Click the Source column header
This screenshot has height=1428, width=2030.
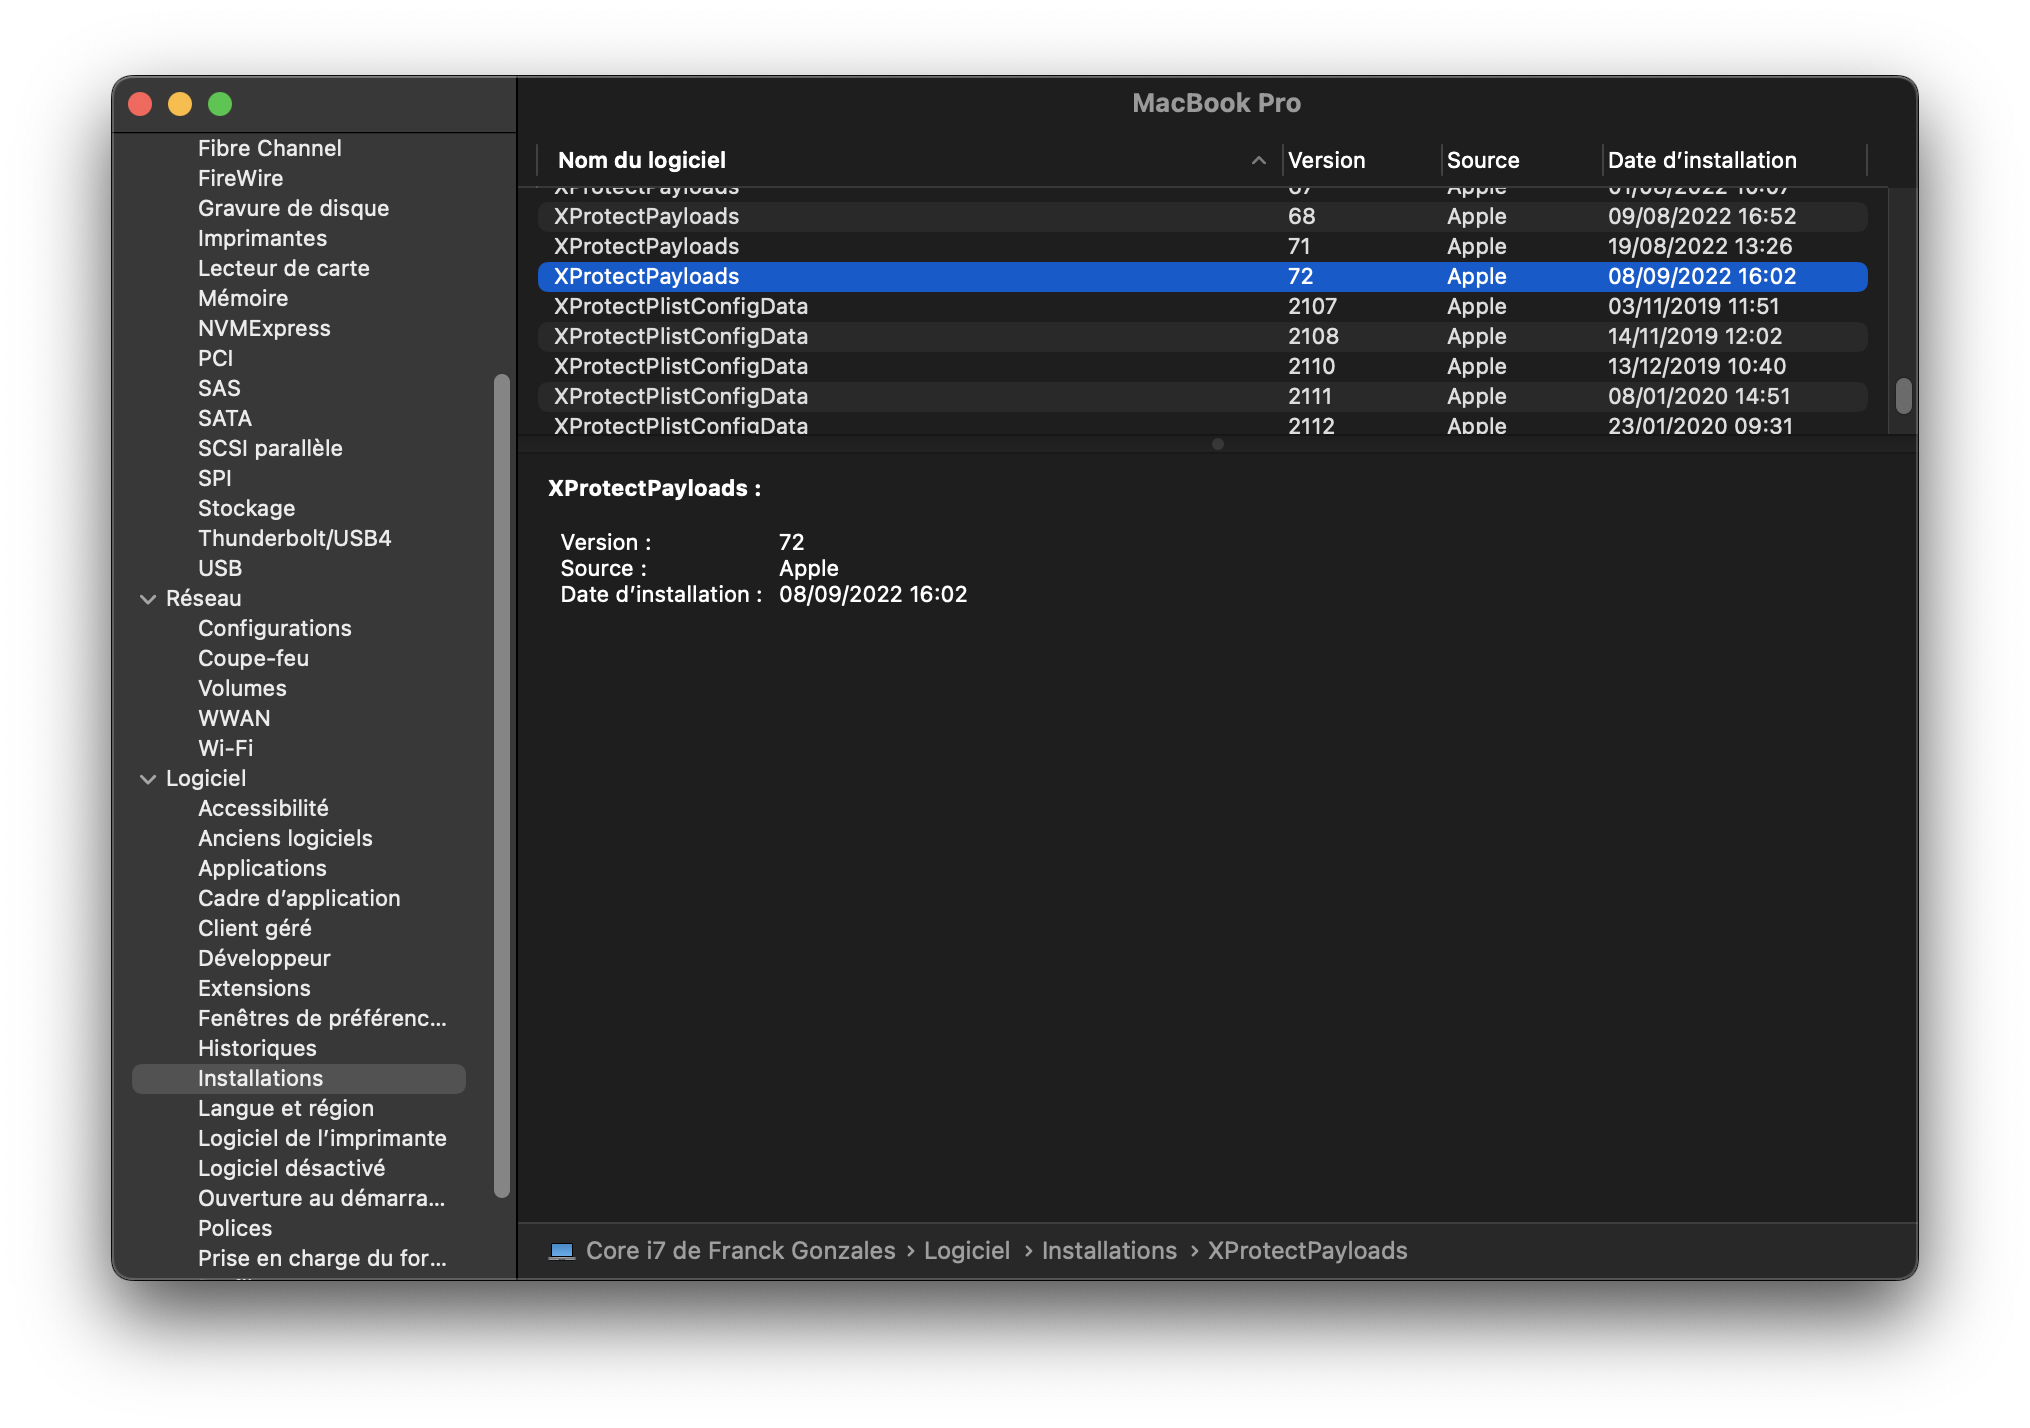point(1482,160)
